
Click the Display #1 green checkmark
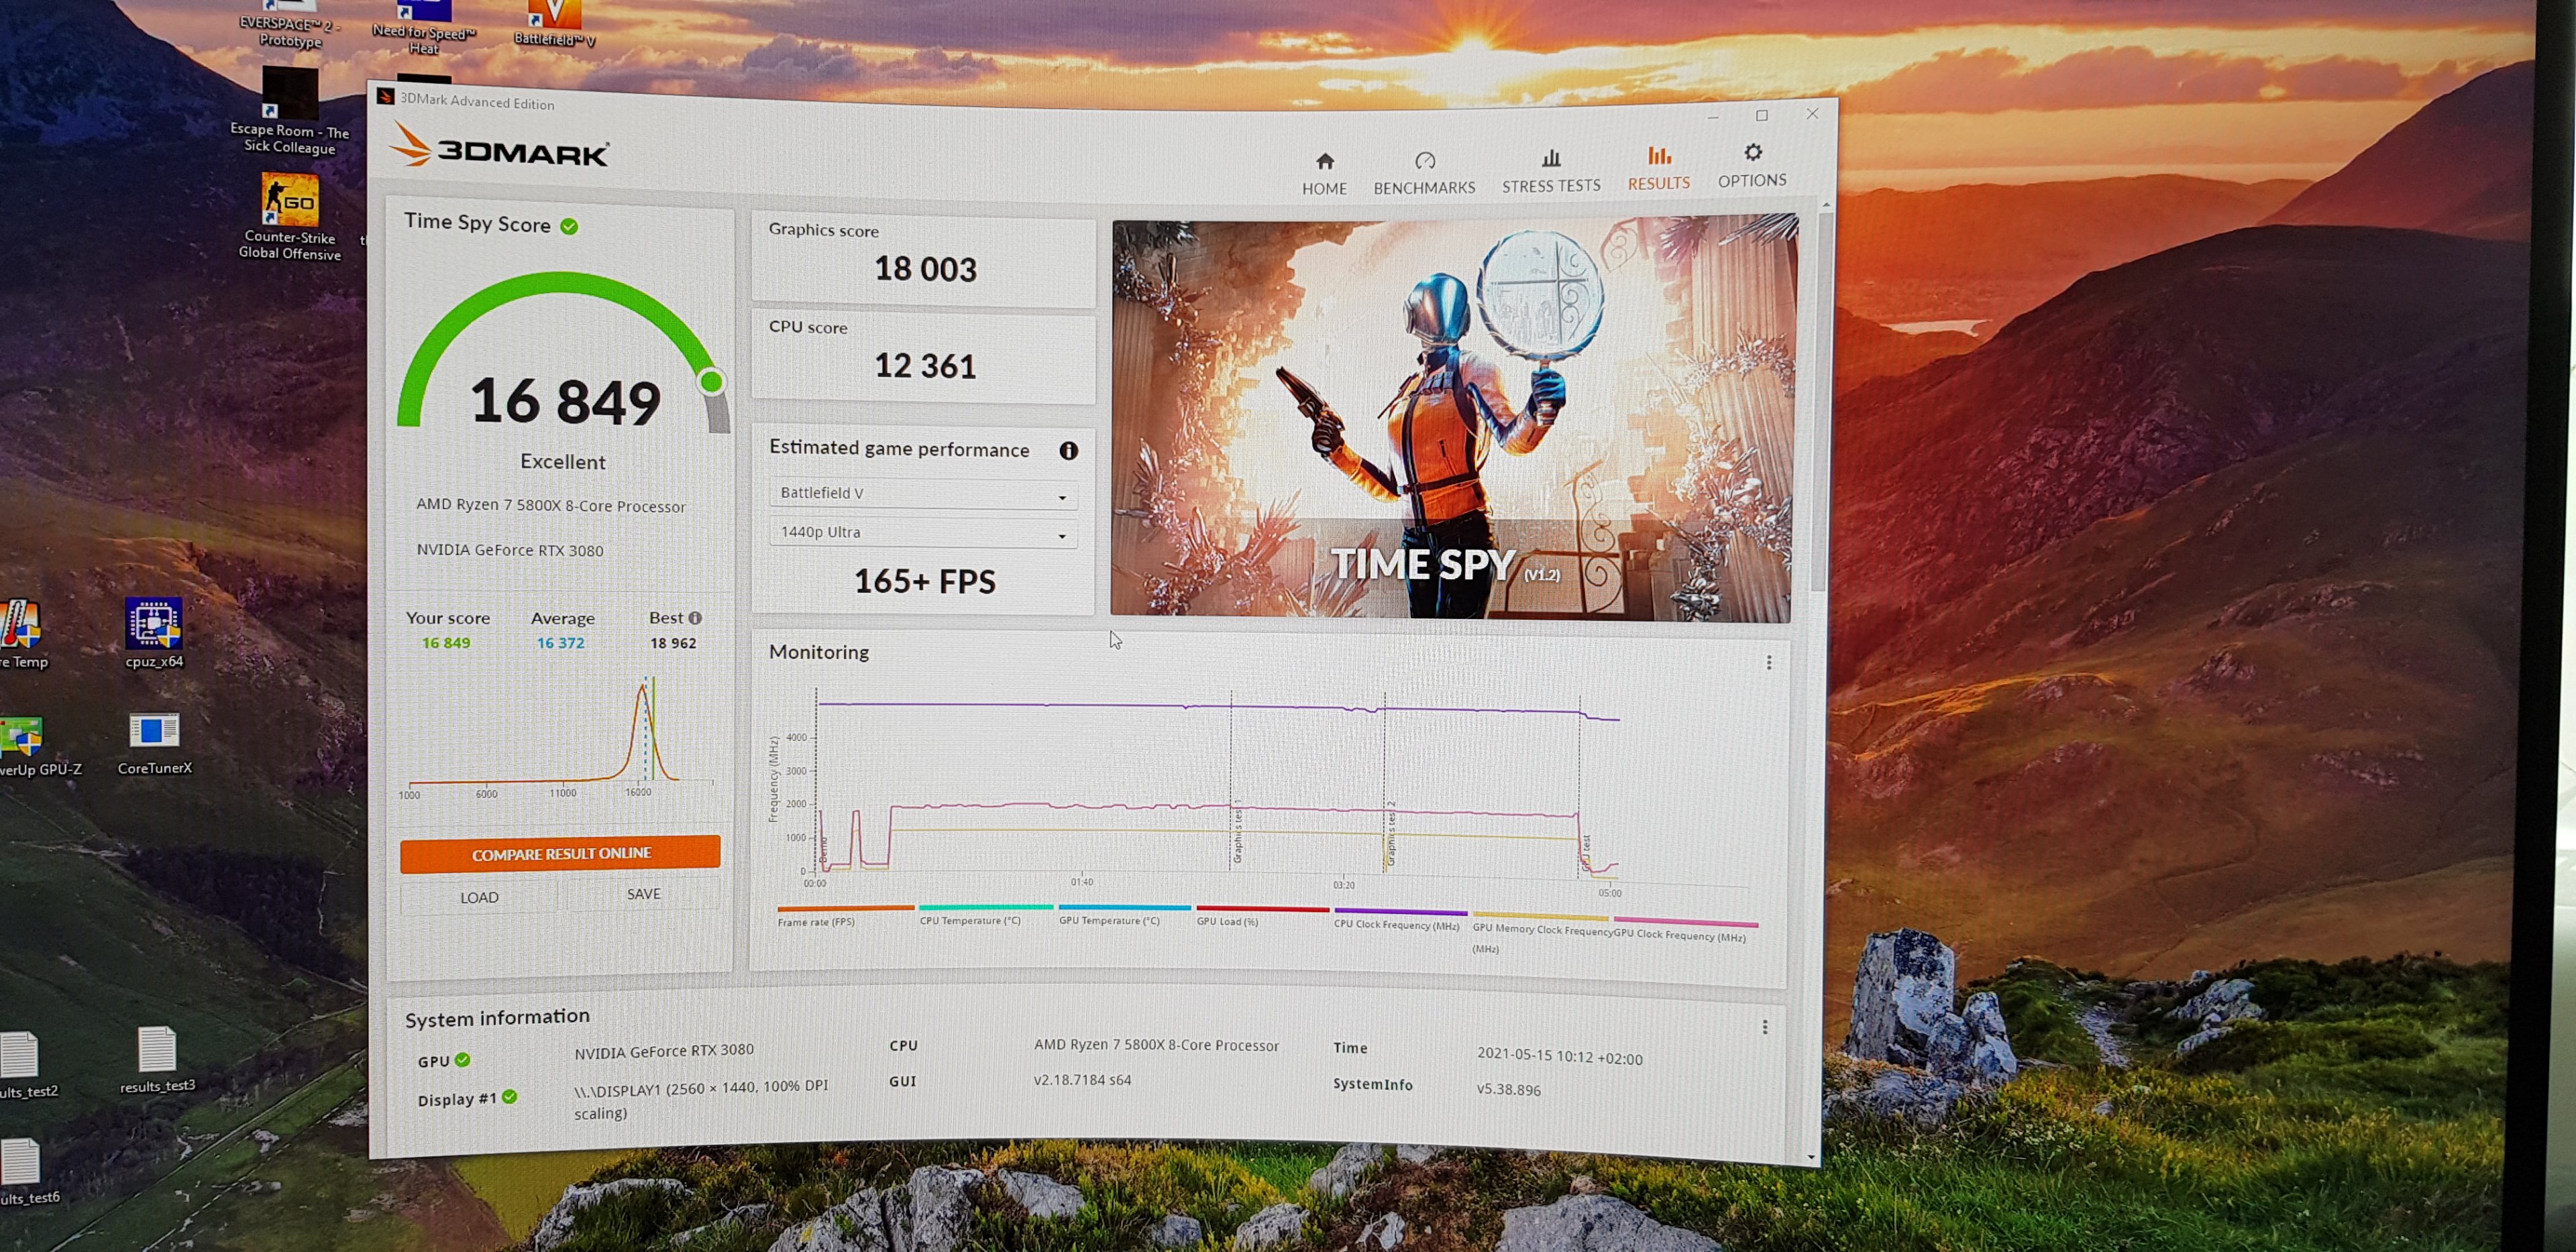[x=510, y=1097]
